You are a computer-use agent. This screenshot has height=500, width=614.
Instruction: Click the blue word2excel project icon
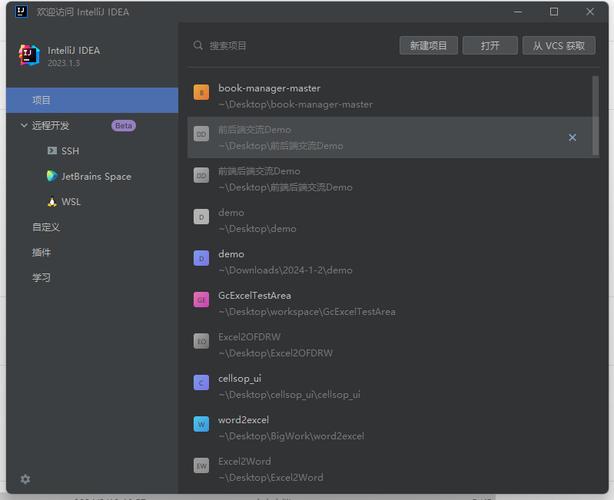(x=201, y=424)
